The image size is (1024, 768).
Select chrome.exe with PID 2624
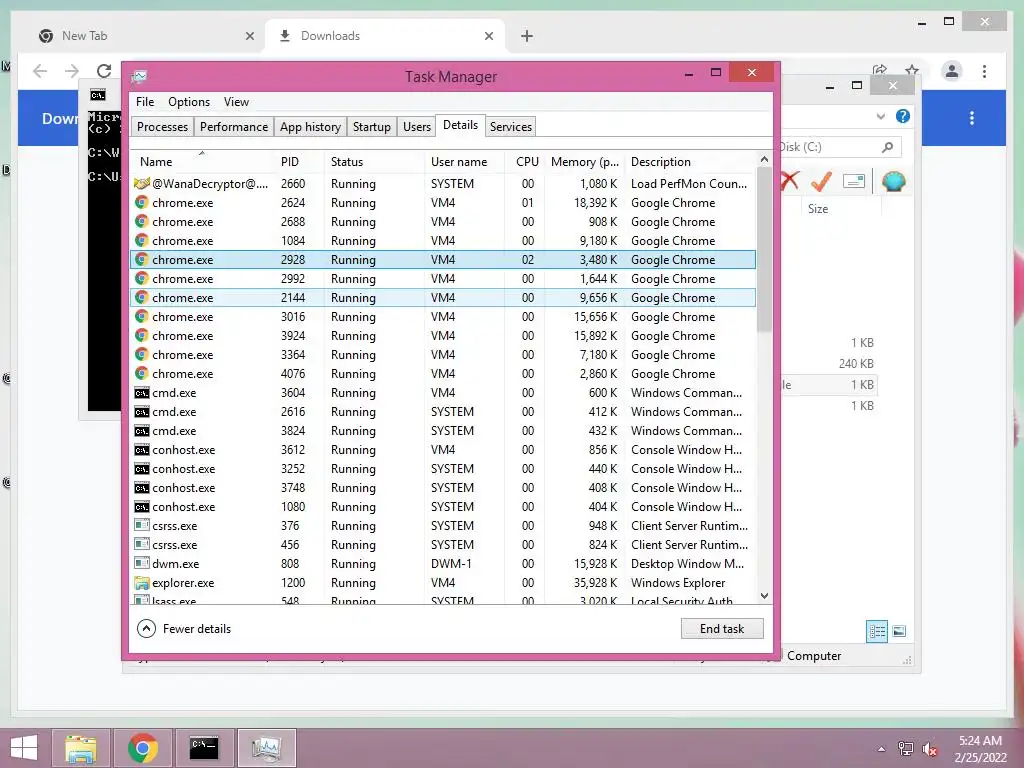(443, 203)
